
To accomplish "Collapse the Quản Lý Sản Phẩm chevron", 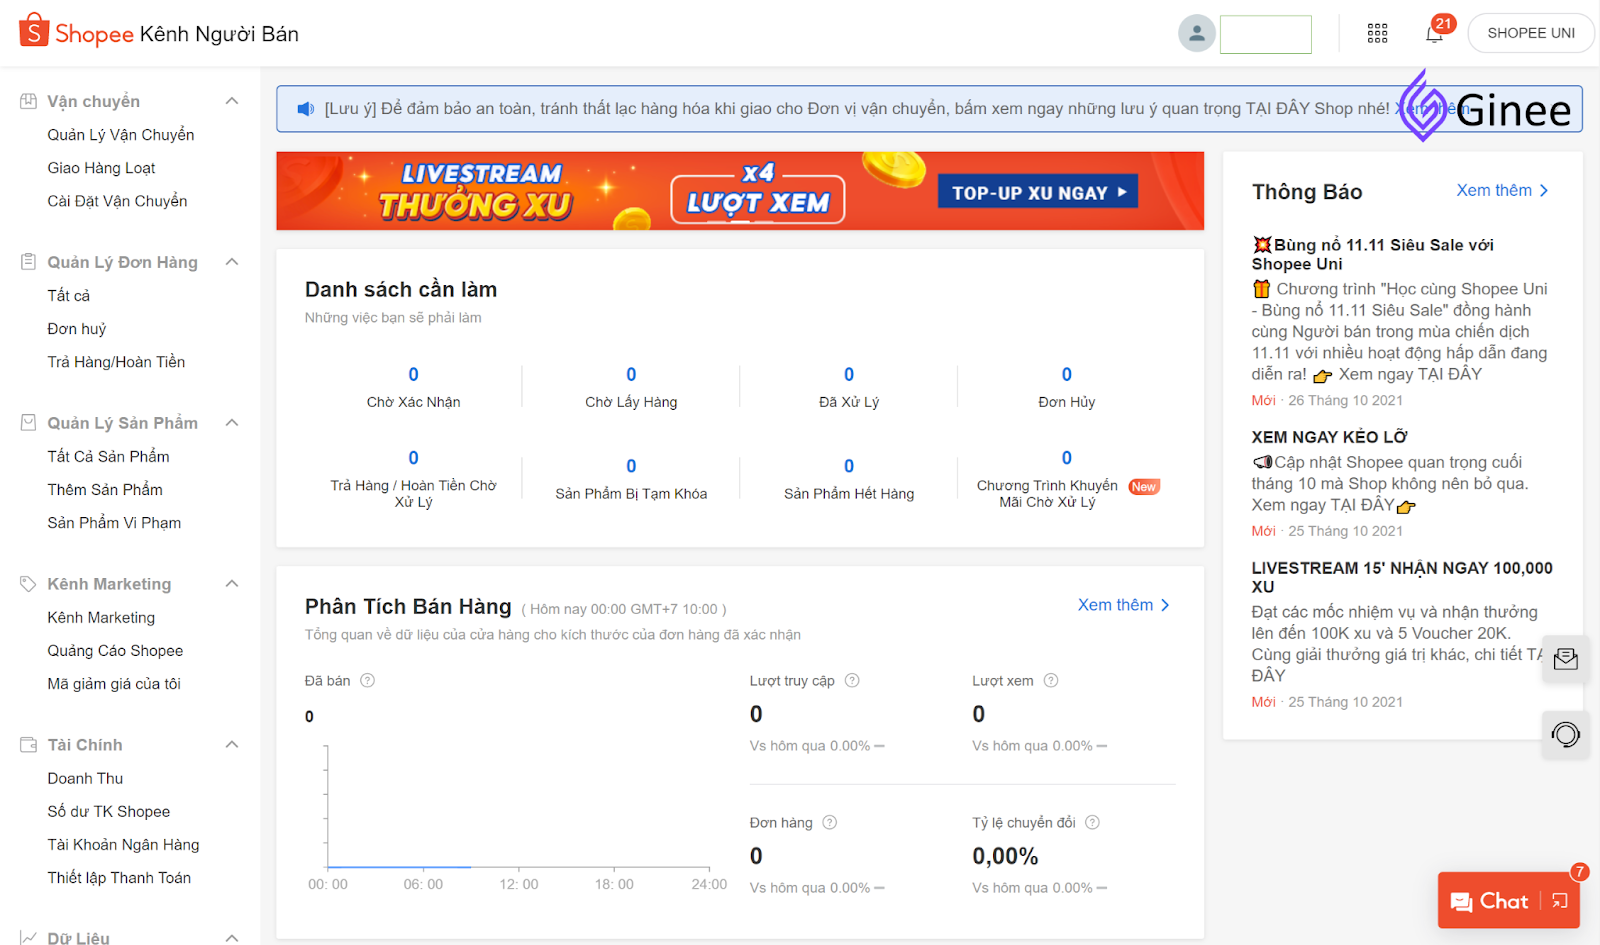I will (x=232, y=423).
